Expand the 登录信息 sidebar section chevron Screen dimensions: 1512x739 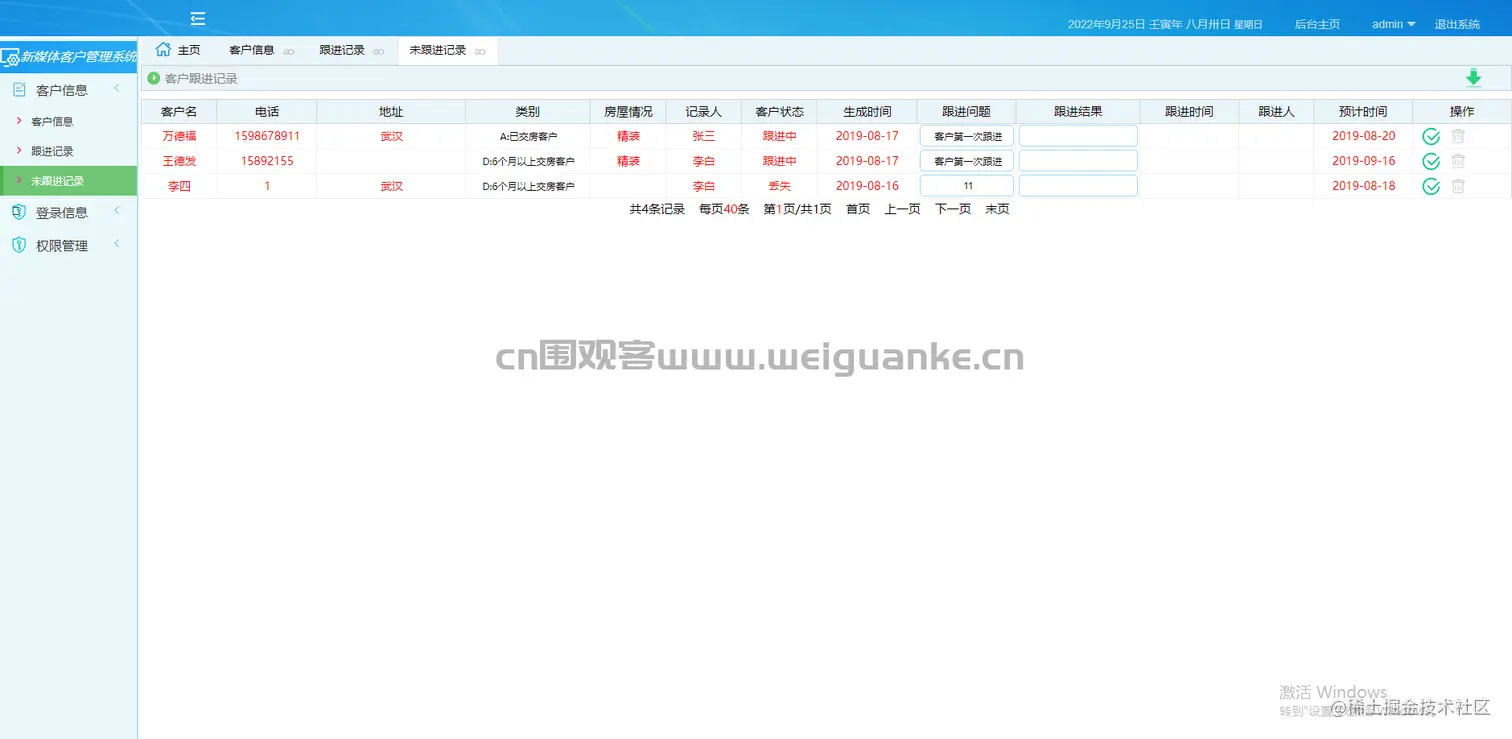pos(116,211)
